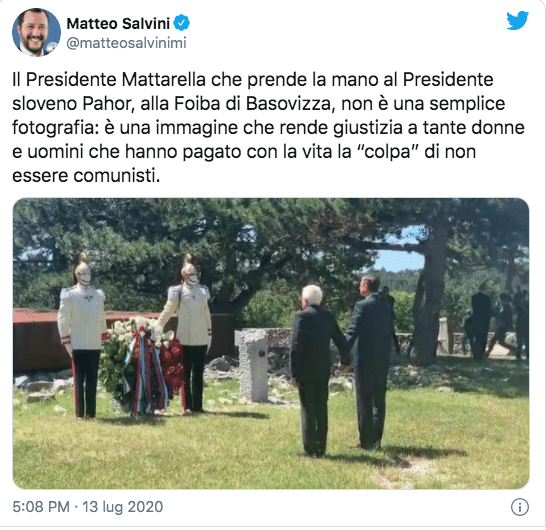Open the tweet info icon
Screen dimensions: 546x530
coord(520,507)
